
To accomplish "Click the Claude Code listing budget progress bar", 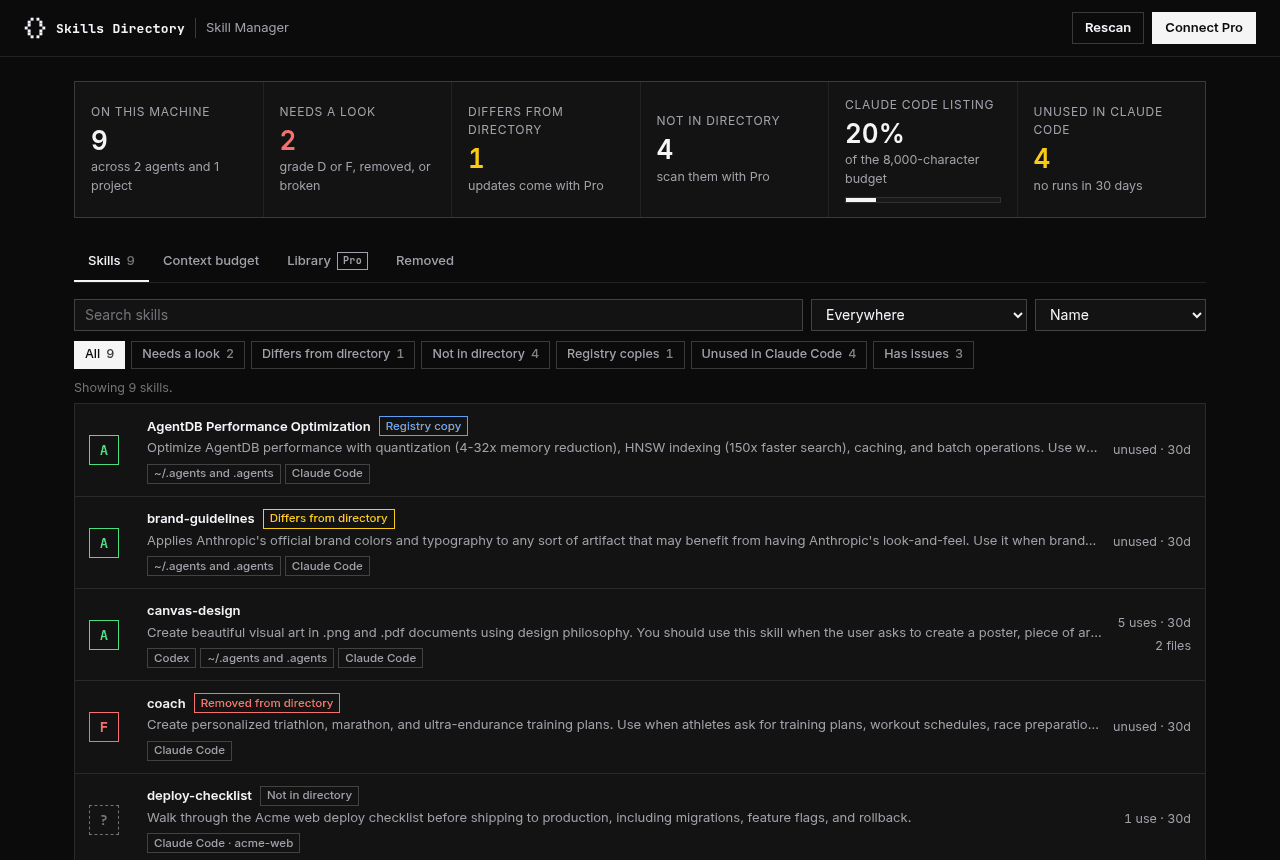I will (923, 200).
